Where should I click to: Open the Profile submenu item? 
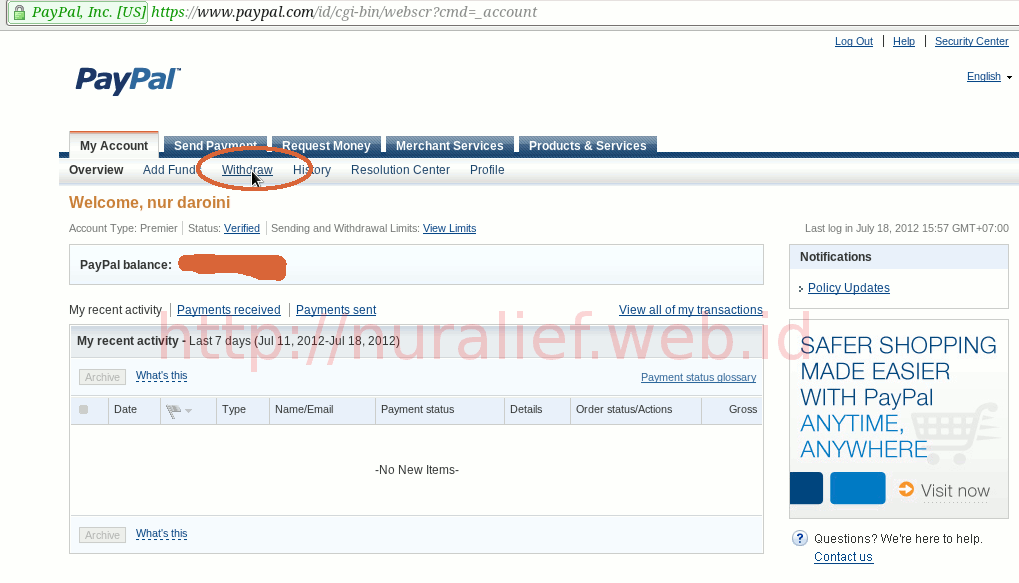(x=487, y=170)
